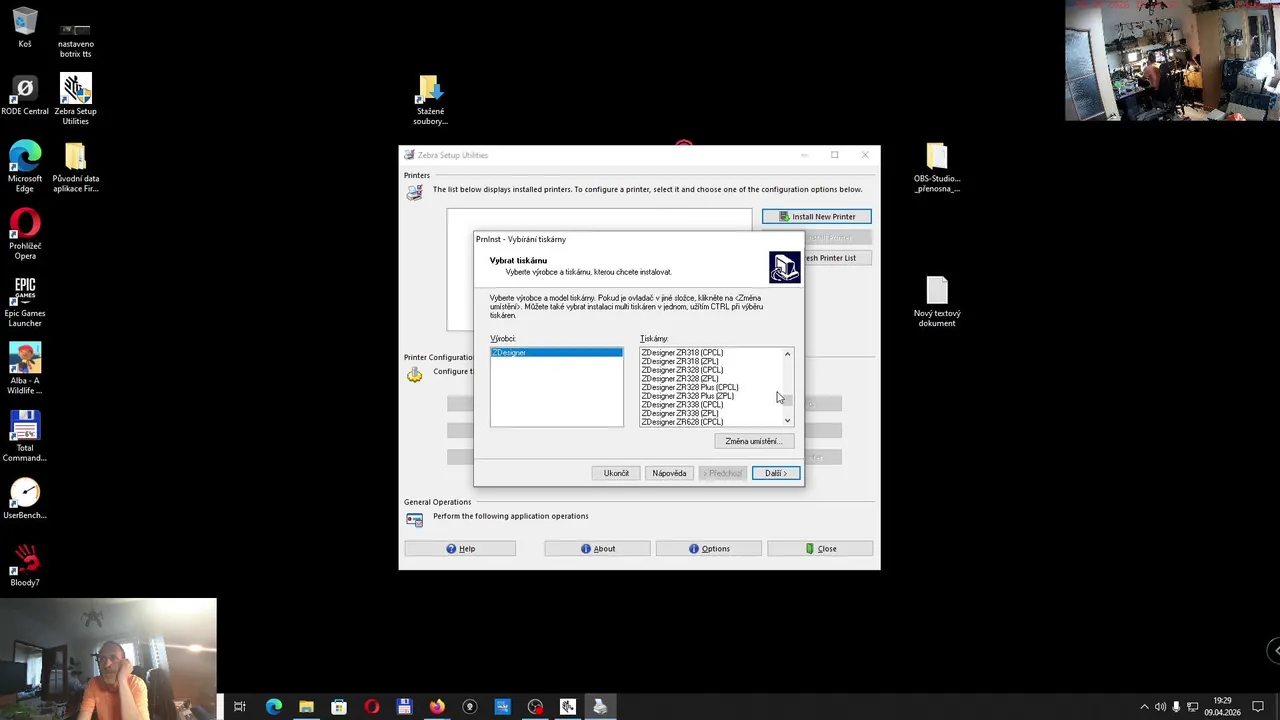Image resolution: width=1280 pixels, height=720 pixels.
Task: Click Ukončit button in PrnInst dialog
Action: tap(616, 473)
